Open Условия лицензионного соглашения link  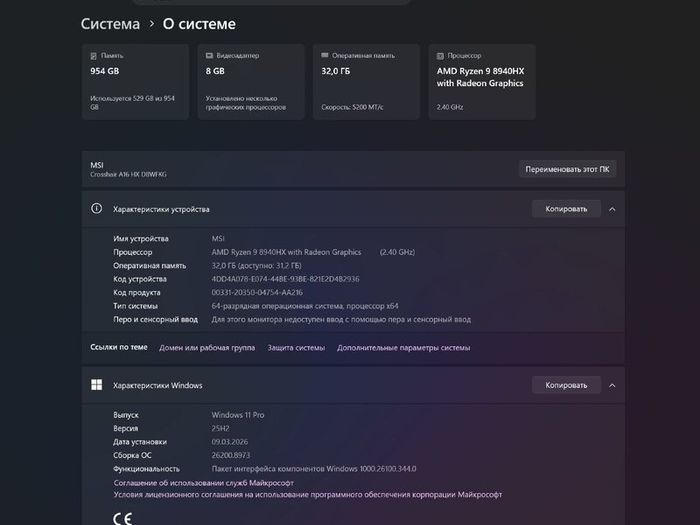pos(308,495)
